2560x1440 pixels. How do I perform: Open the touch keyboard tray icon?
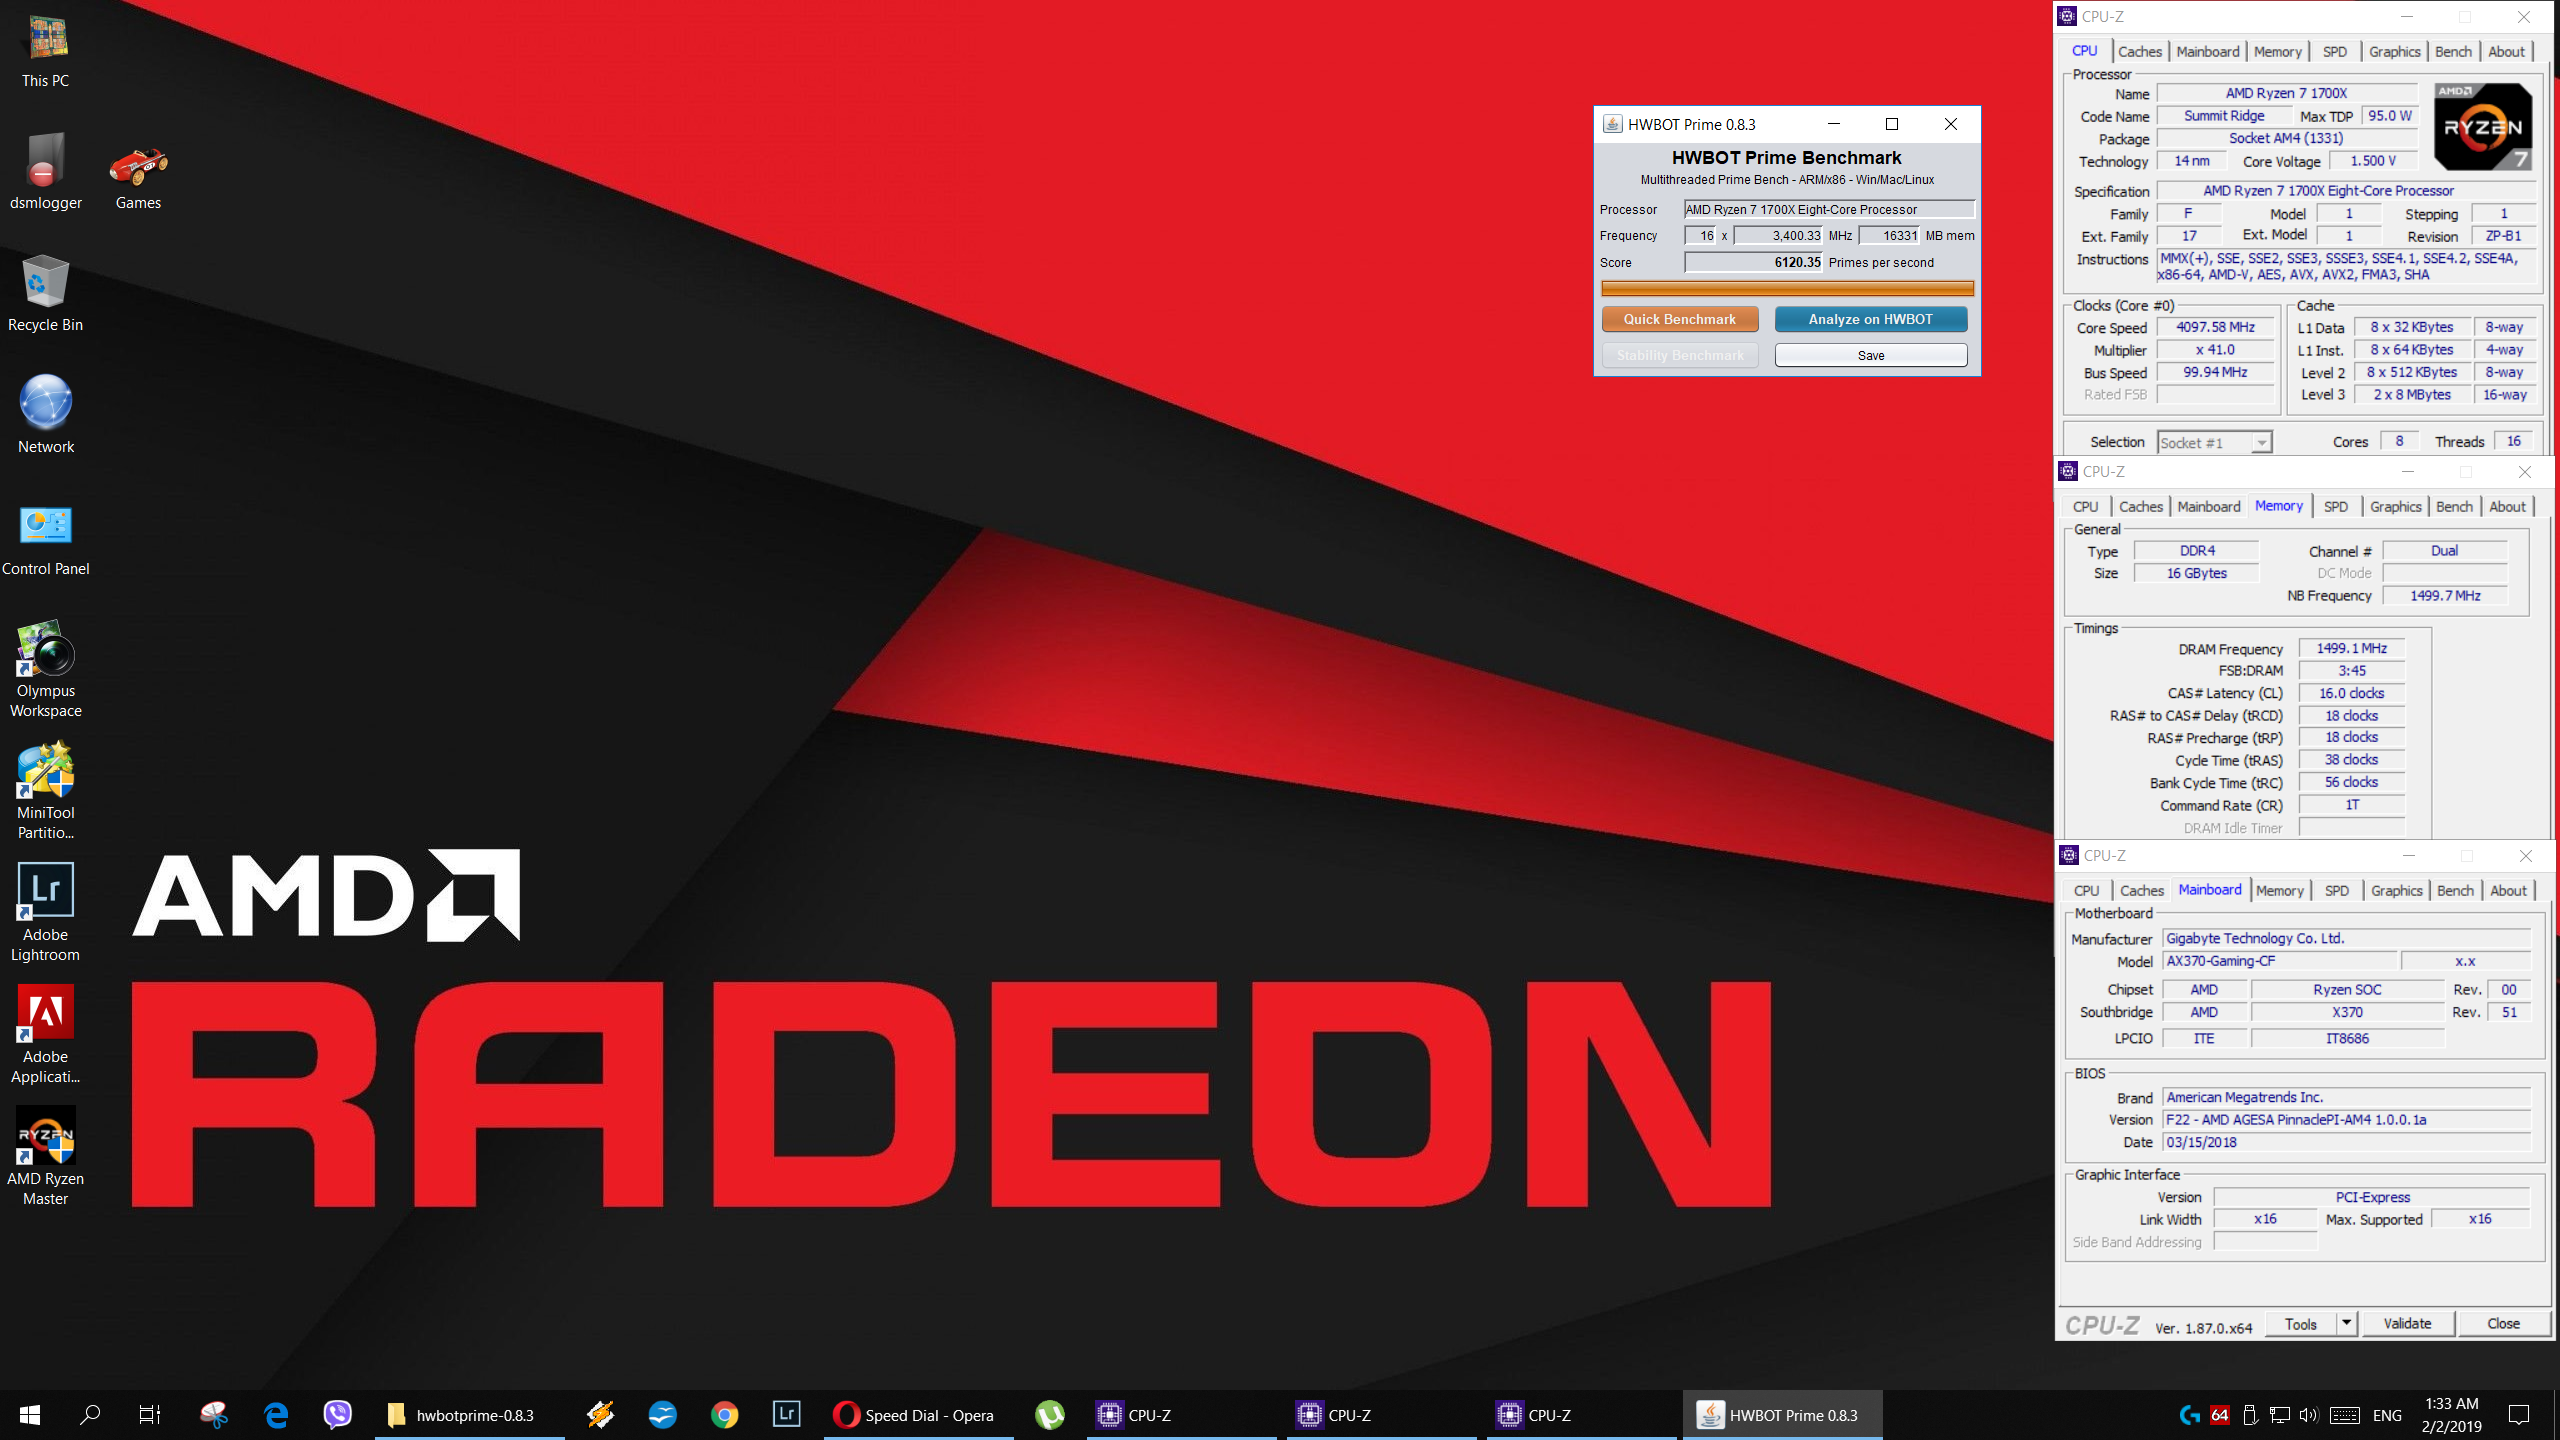coord(2345,1415)
